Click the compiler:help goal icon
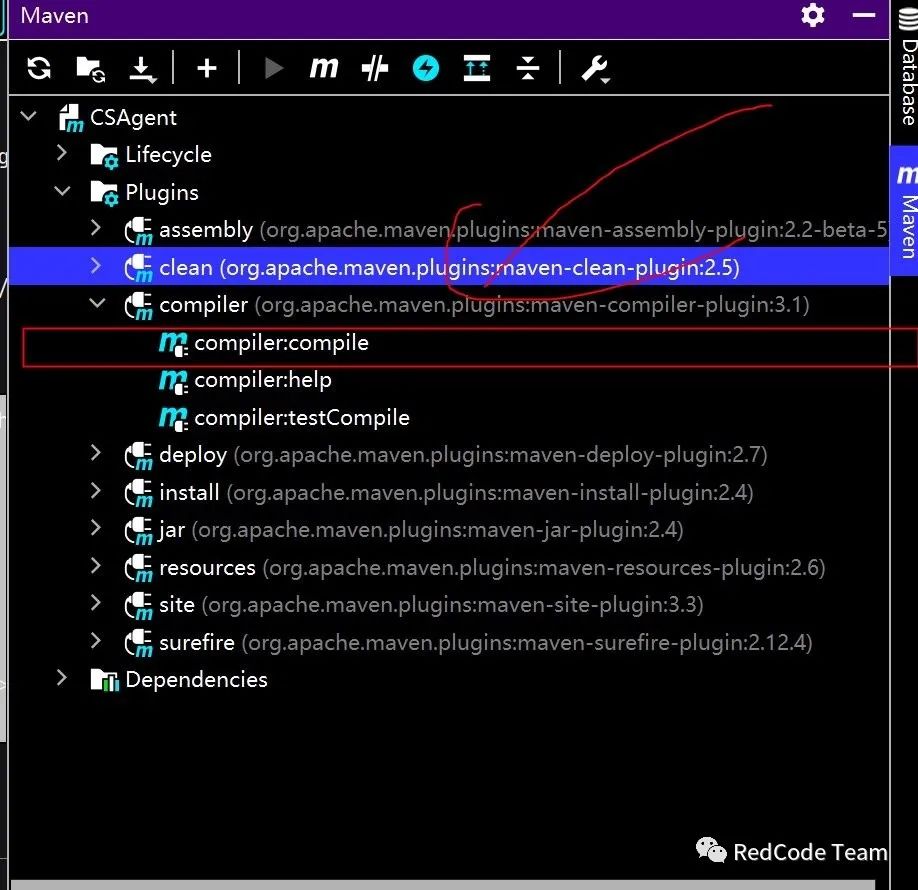The width and height of the screenshot is (918, 890). (x=173, y=381)
